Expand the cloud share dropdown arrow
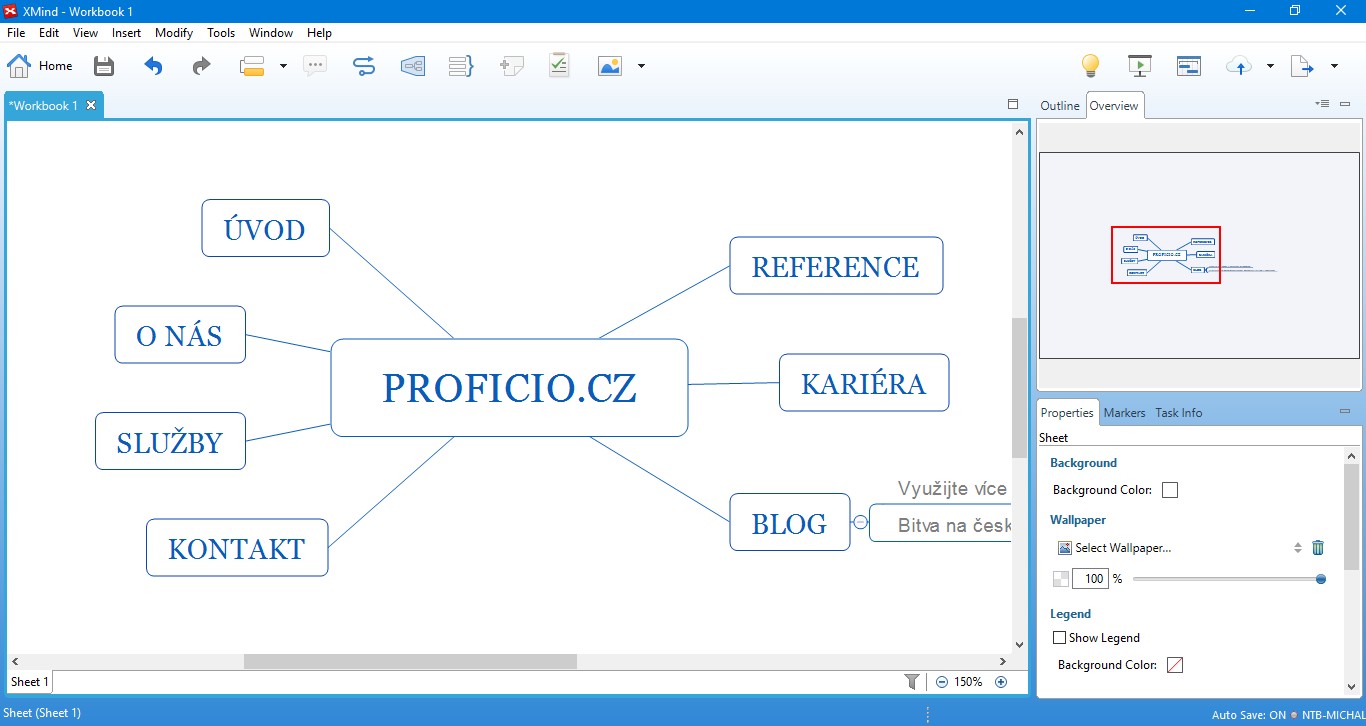 tap(1270, 66)
